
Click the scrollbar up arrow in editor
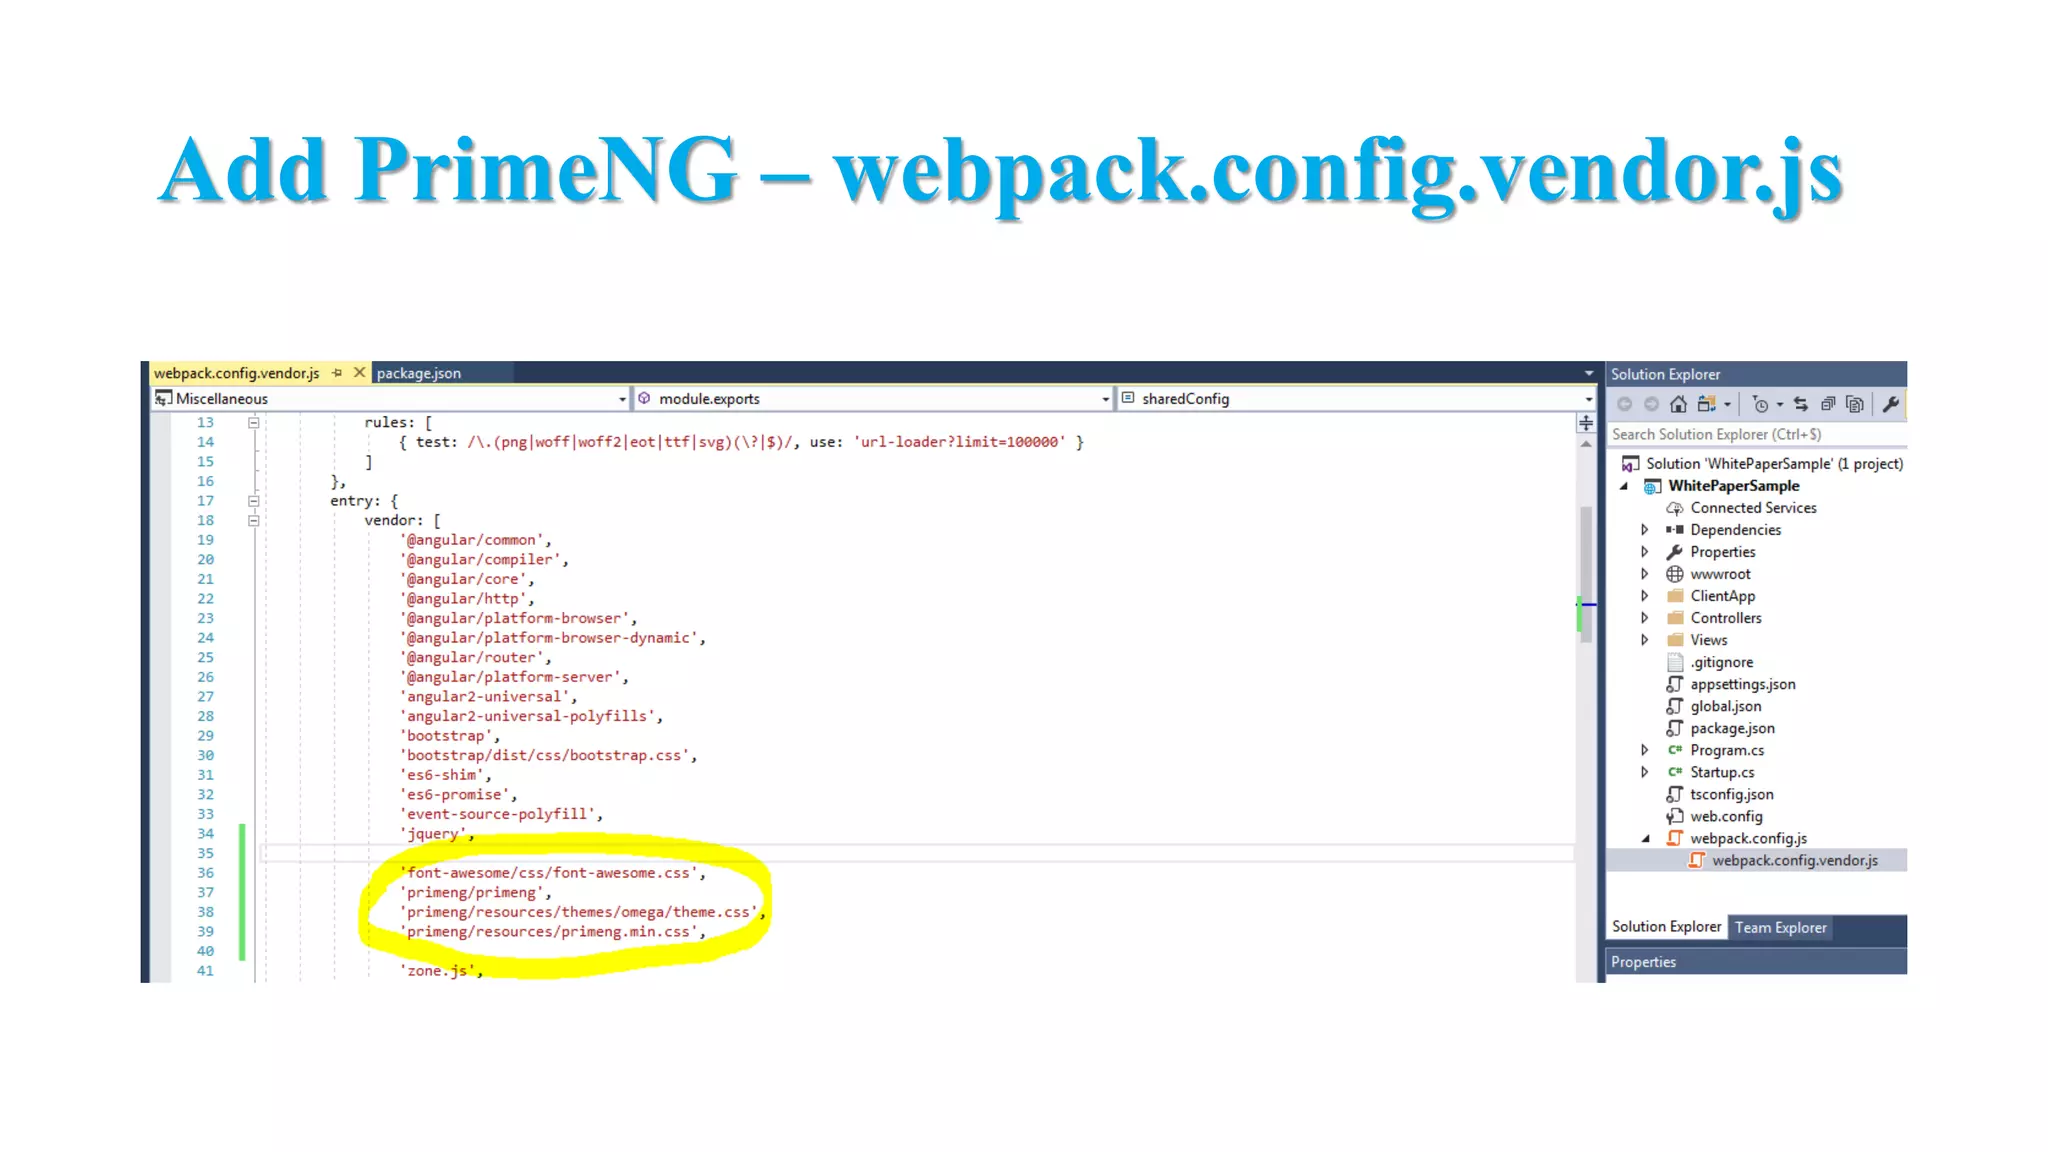coord(1586,443)
